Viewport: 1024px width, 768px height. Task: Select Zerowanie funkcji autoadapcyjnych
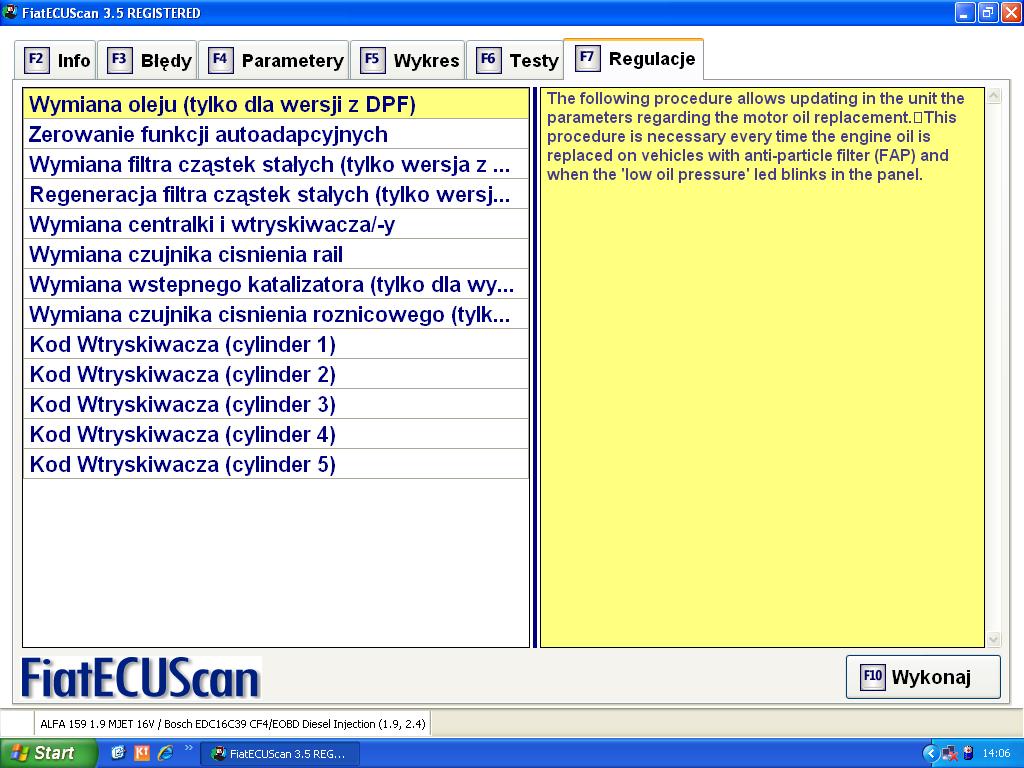pyautogui.click(x=276, y=135)
